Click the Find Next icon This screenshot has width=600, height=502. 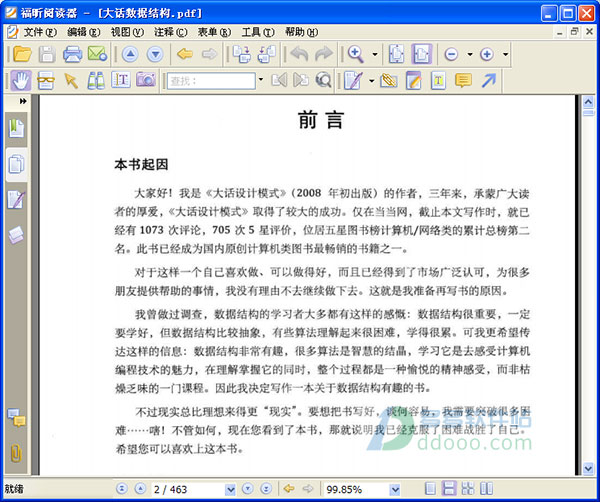pos(301,80)
